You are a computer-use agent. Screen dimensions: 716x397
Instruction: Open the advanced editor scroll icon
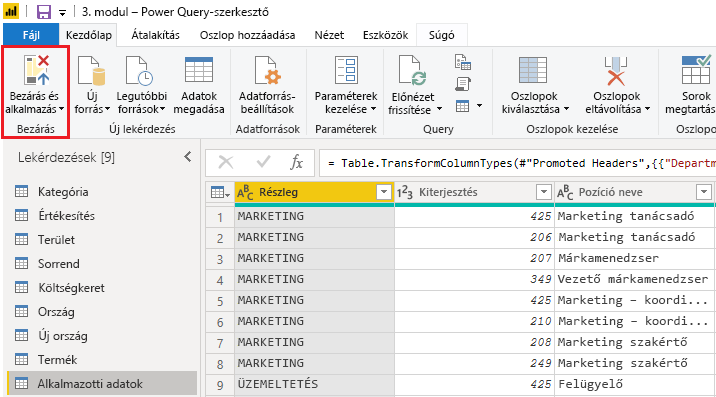tap(463, 84)
